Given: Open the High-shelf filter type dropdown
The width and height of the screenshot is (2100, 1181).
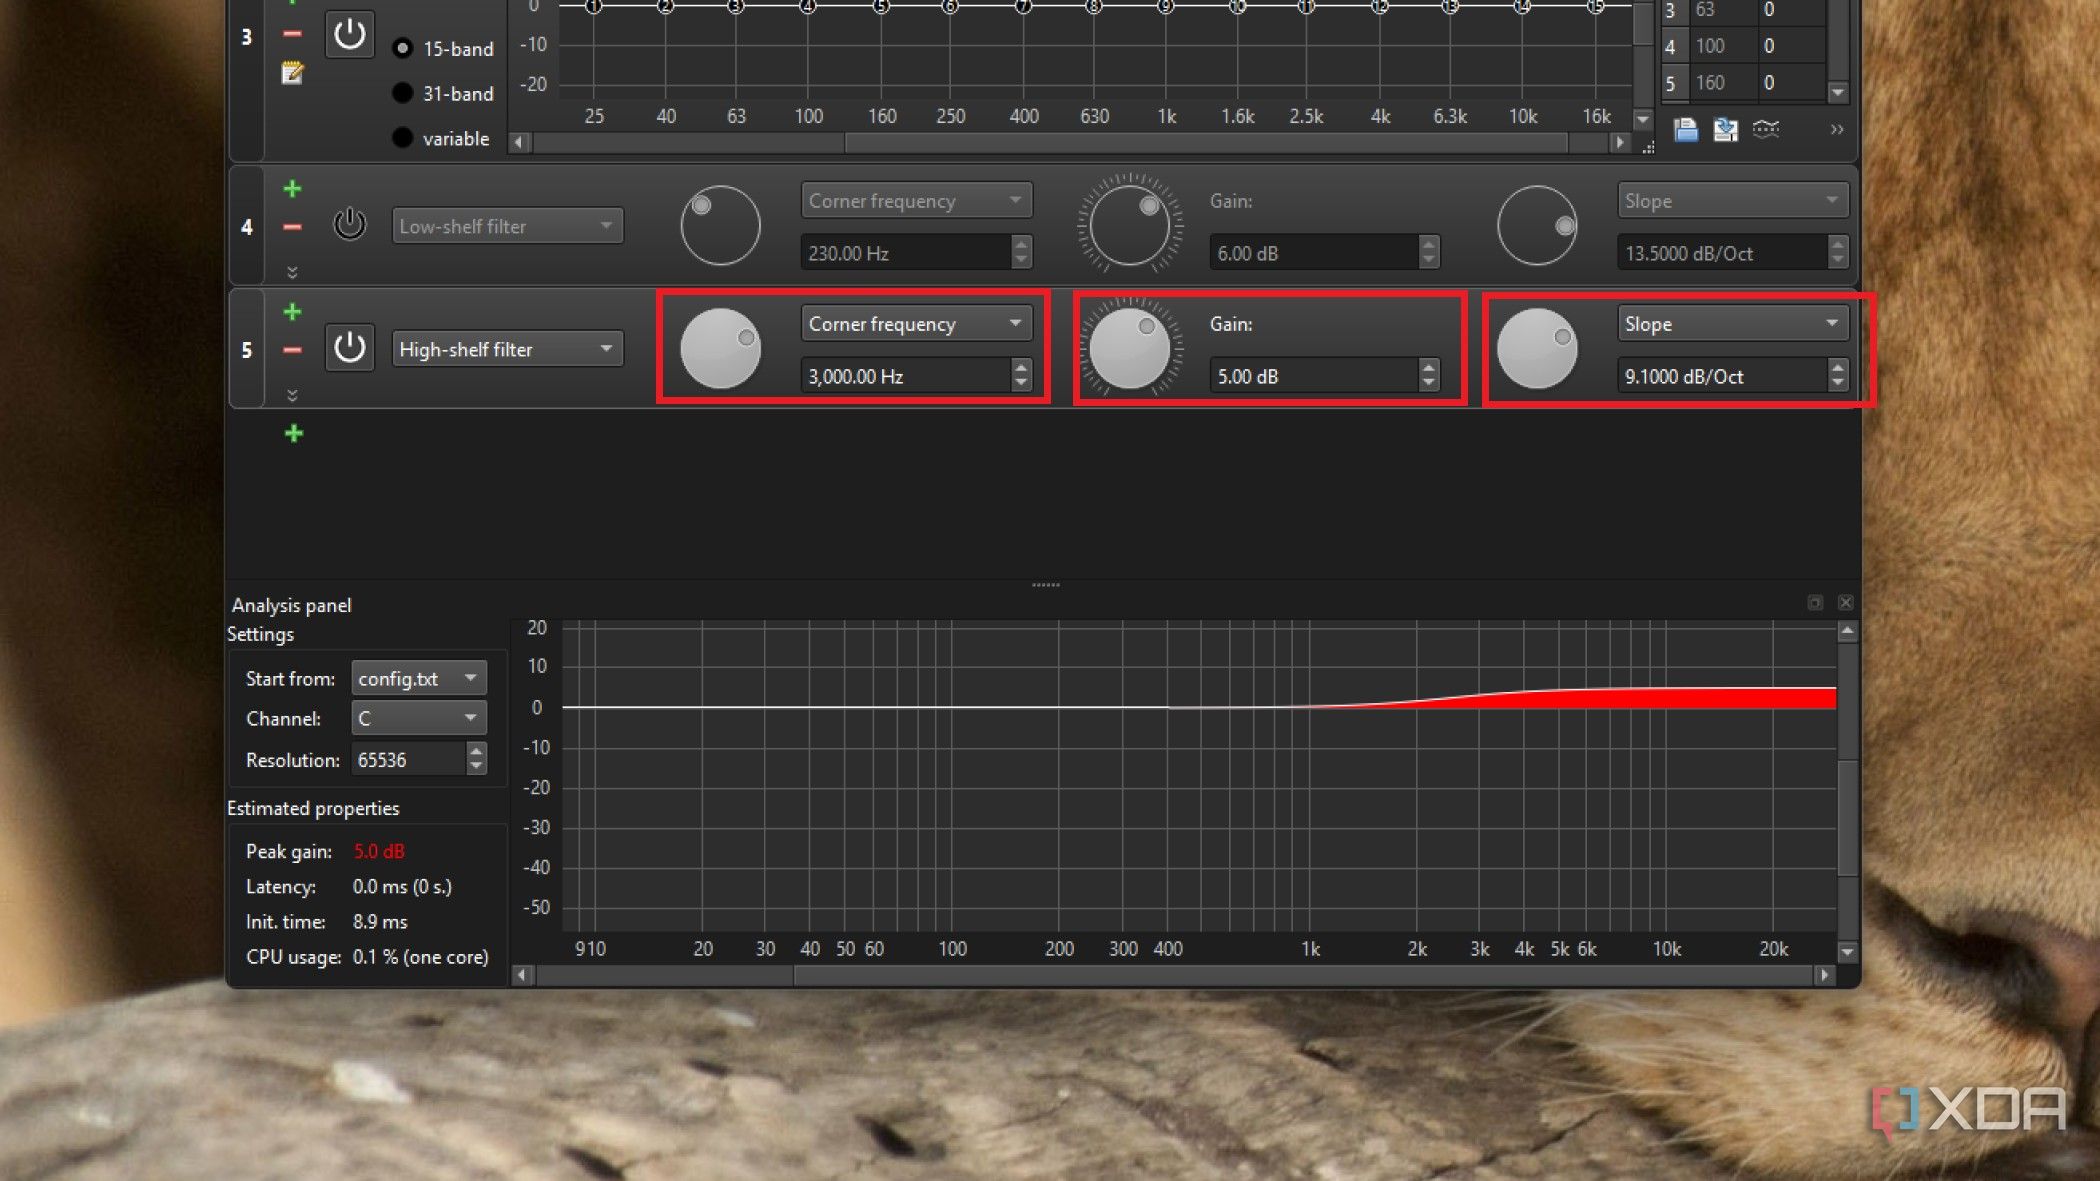Looking at the screenshot, I should [506, 348].
